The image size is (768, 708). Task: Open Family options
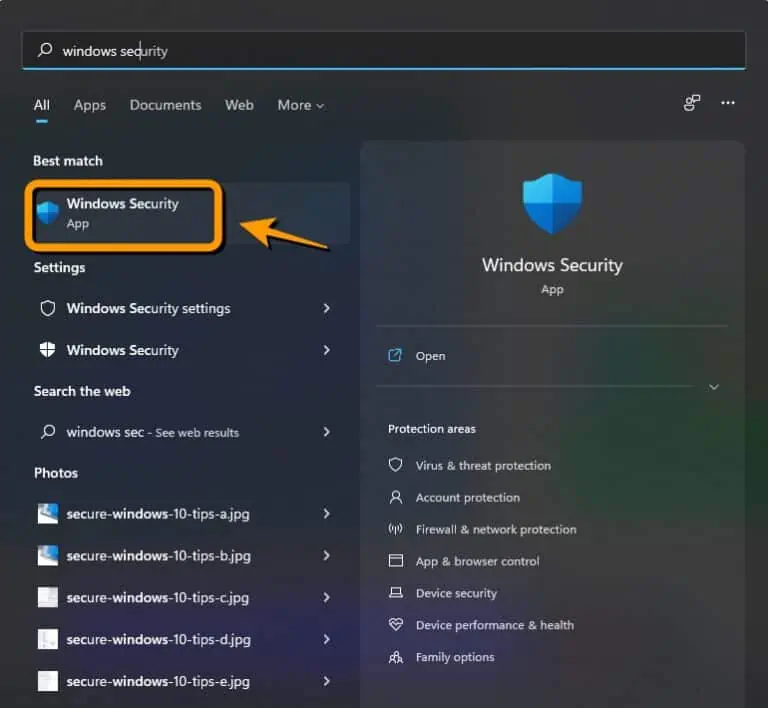(455, 657)
